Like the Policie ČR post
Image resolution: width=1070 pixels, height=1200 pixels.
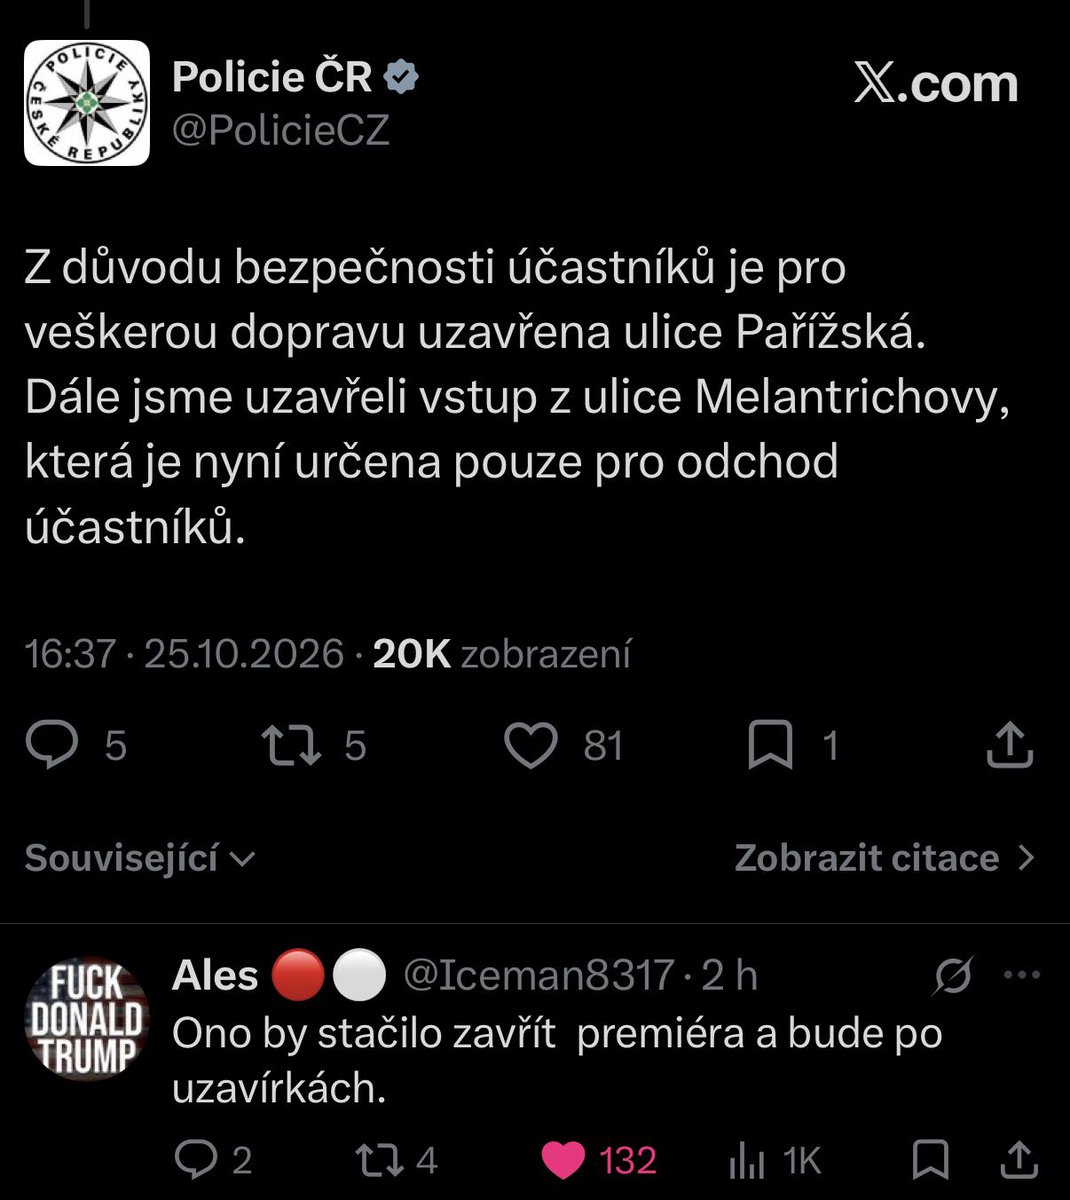pos(530,746)
